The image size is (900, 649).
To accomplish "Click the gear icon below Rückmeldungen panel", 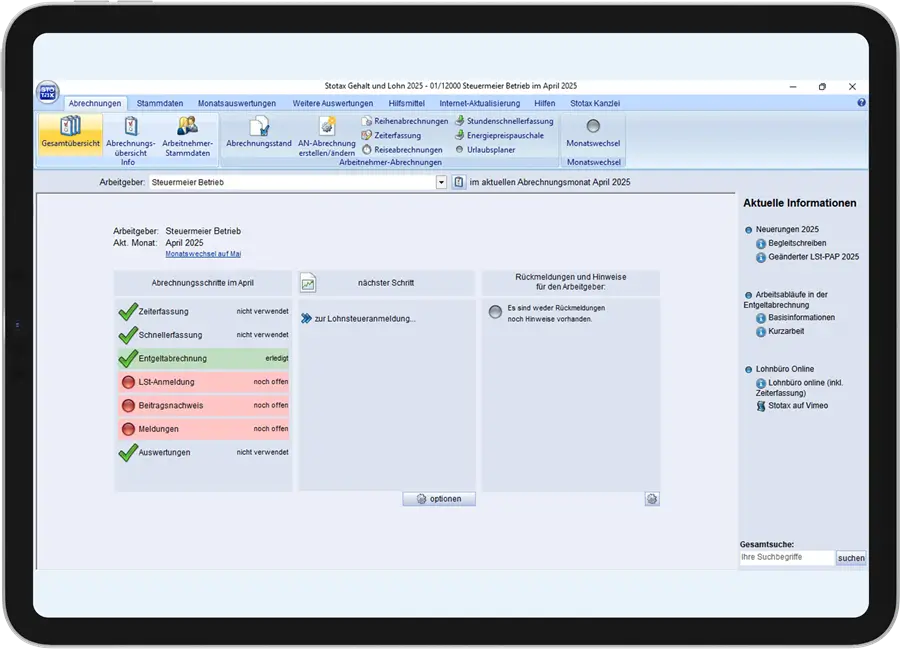I will coord(651,499).
